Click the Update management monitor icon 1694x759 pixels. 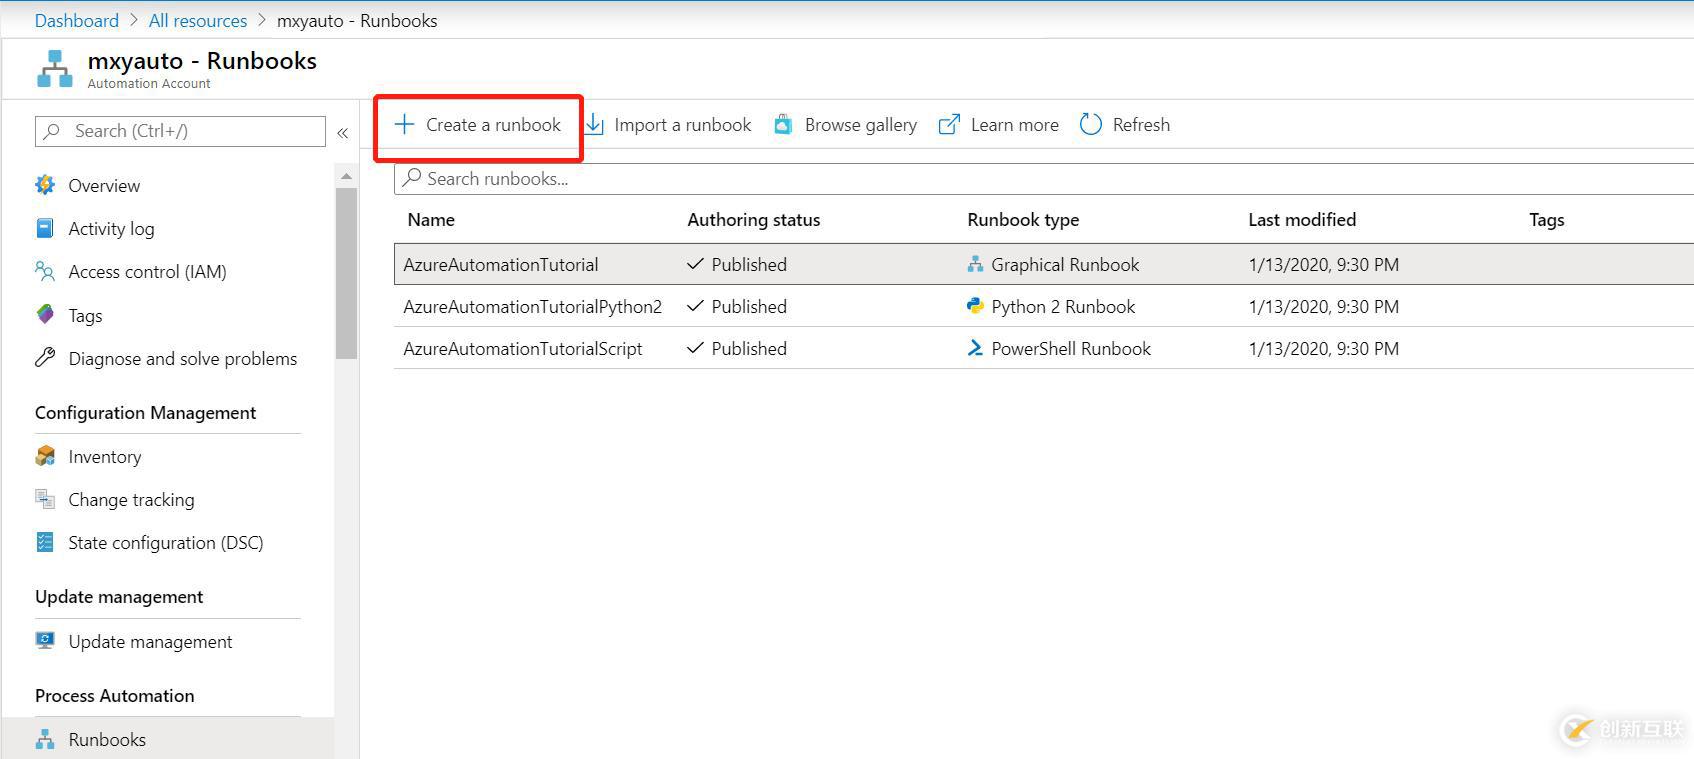(x=45, y=641)
